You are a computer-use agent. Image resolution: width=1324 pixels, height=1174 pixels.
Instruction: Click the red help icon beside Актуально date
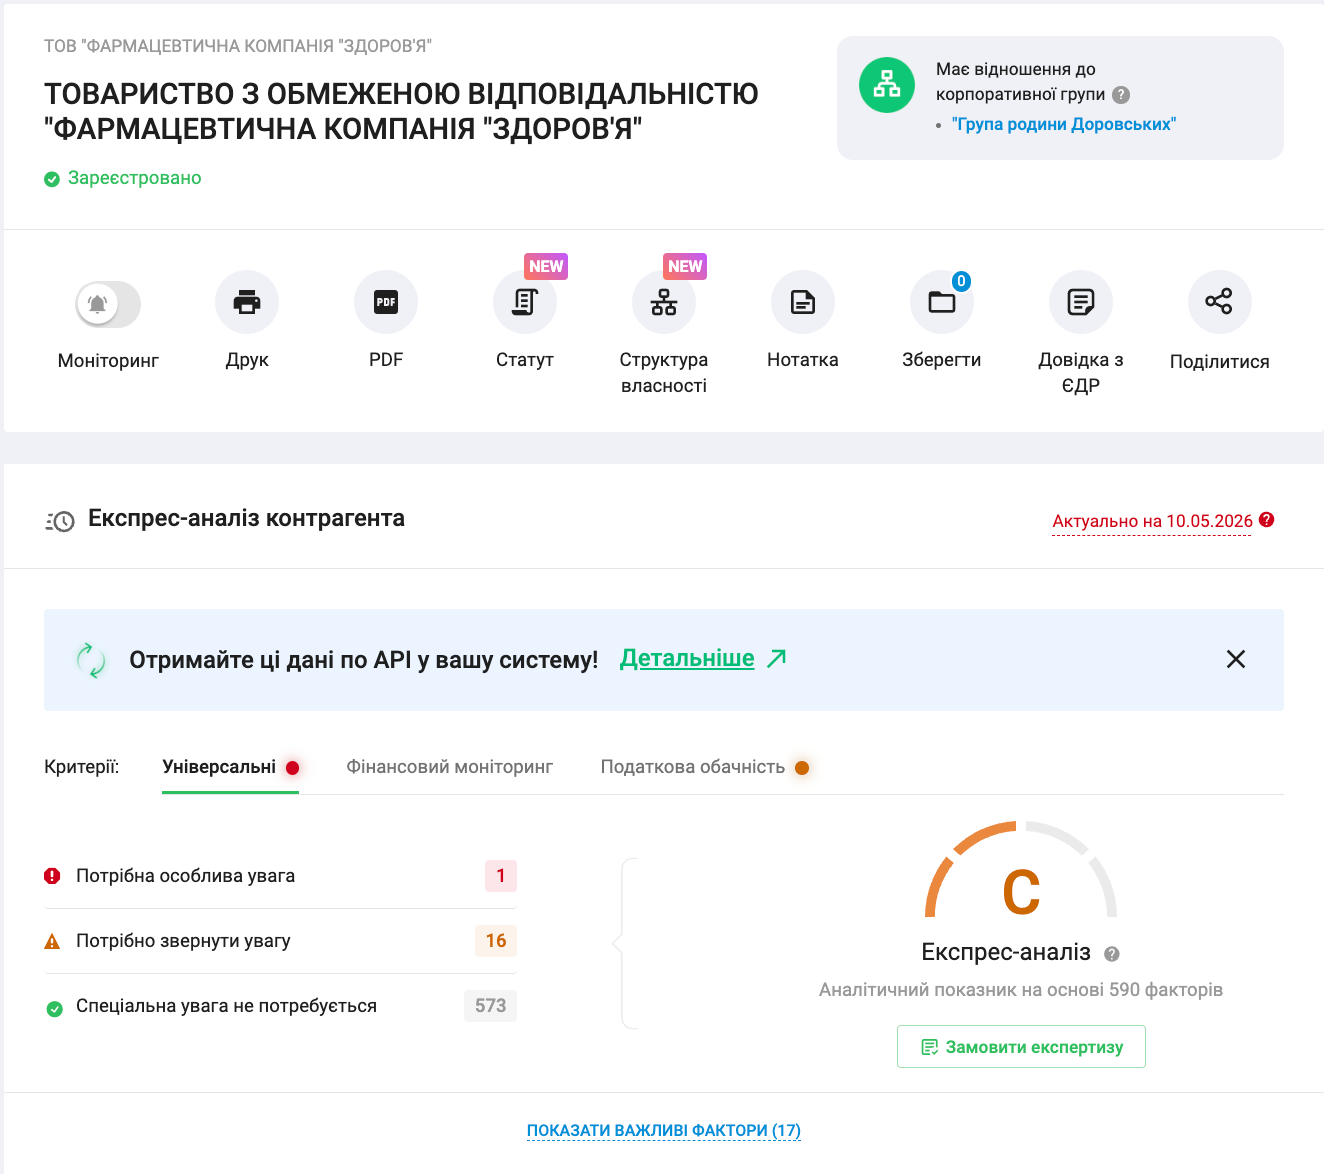coord(1267,520)
